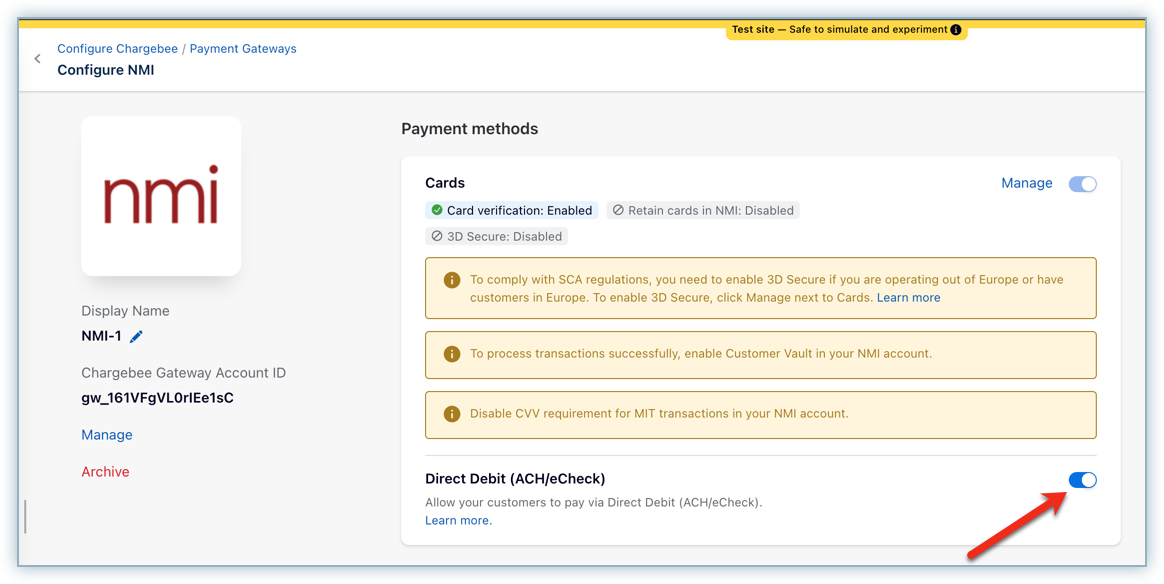The width and height of the screenshot is (1164, 584).
Task: Click Retain cards in NMI: Disabled badge
Action: 703,210
